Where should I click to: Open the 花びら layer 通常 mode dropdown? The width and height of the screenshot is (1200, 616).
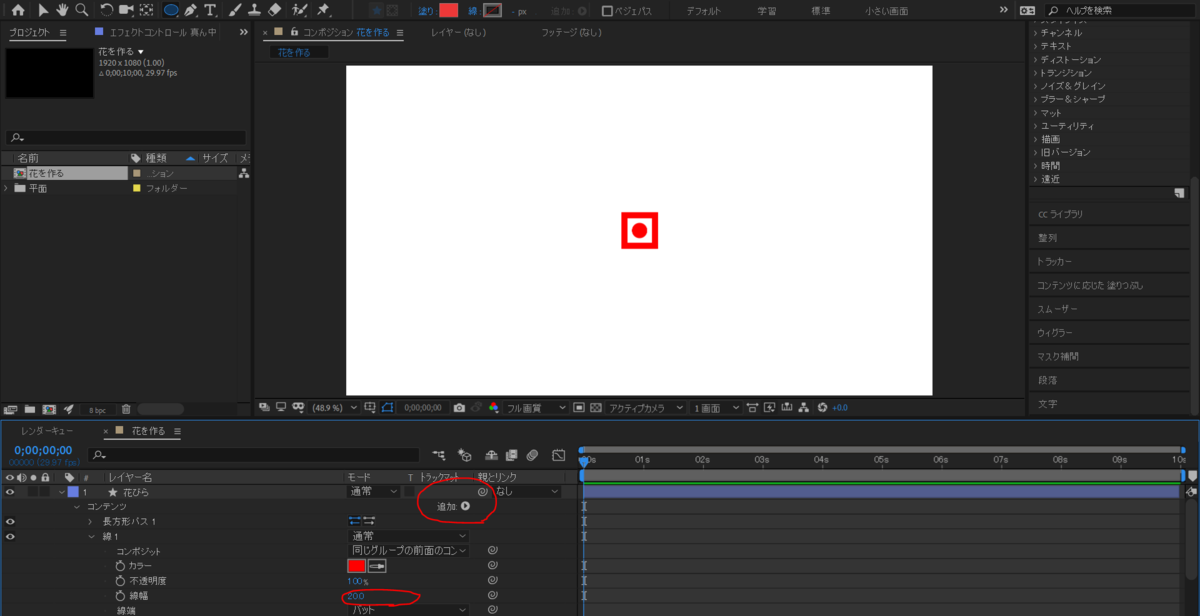(x=373, y=492)
